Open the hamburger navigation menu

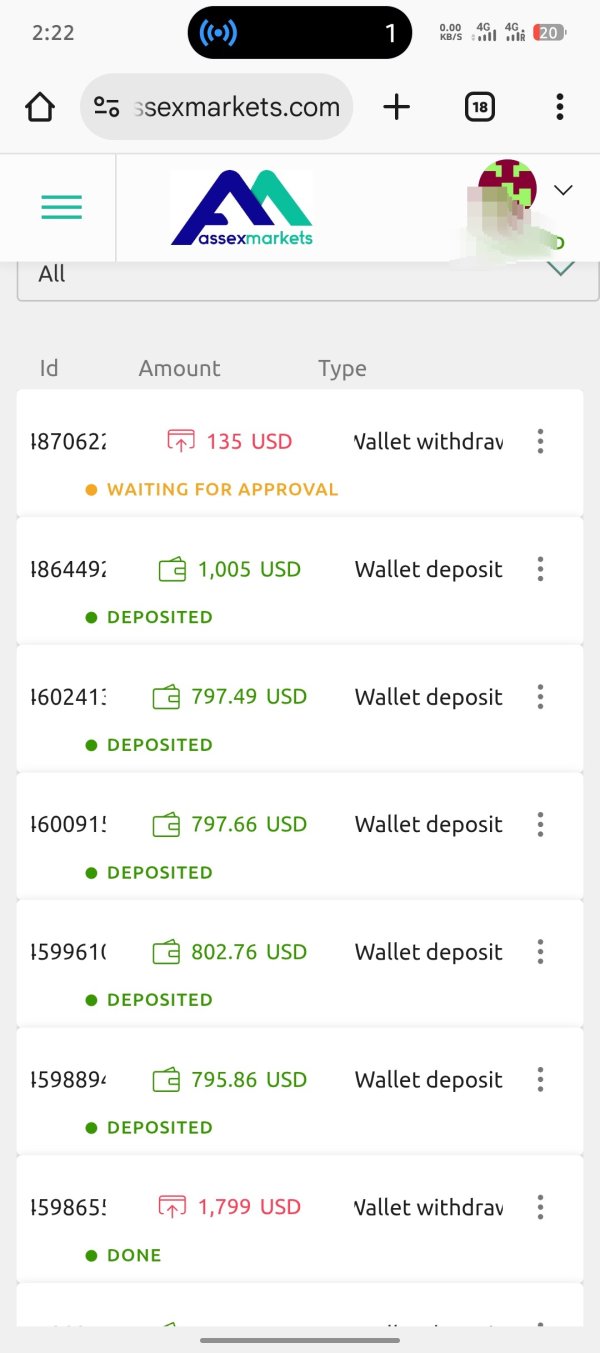[x=62, y=207]
